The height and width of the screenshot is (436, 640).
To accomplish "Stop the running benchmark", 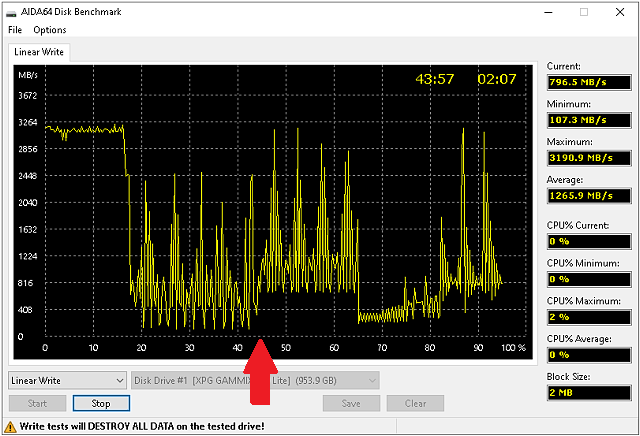I will [101, 403].
